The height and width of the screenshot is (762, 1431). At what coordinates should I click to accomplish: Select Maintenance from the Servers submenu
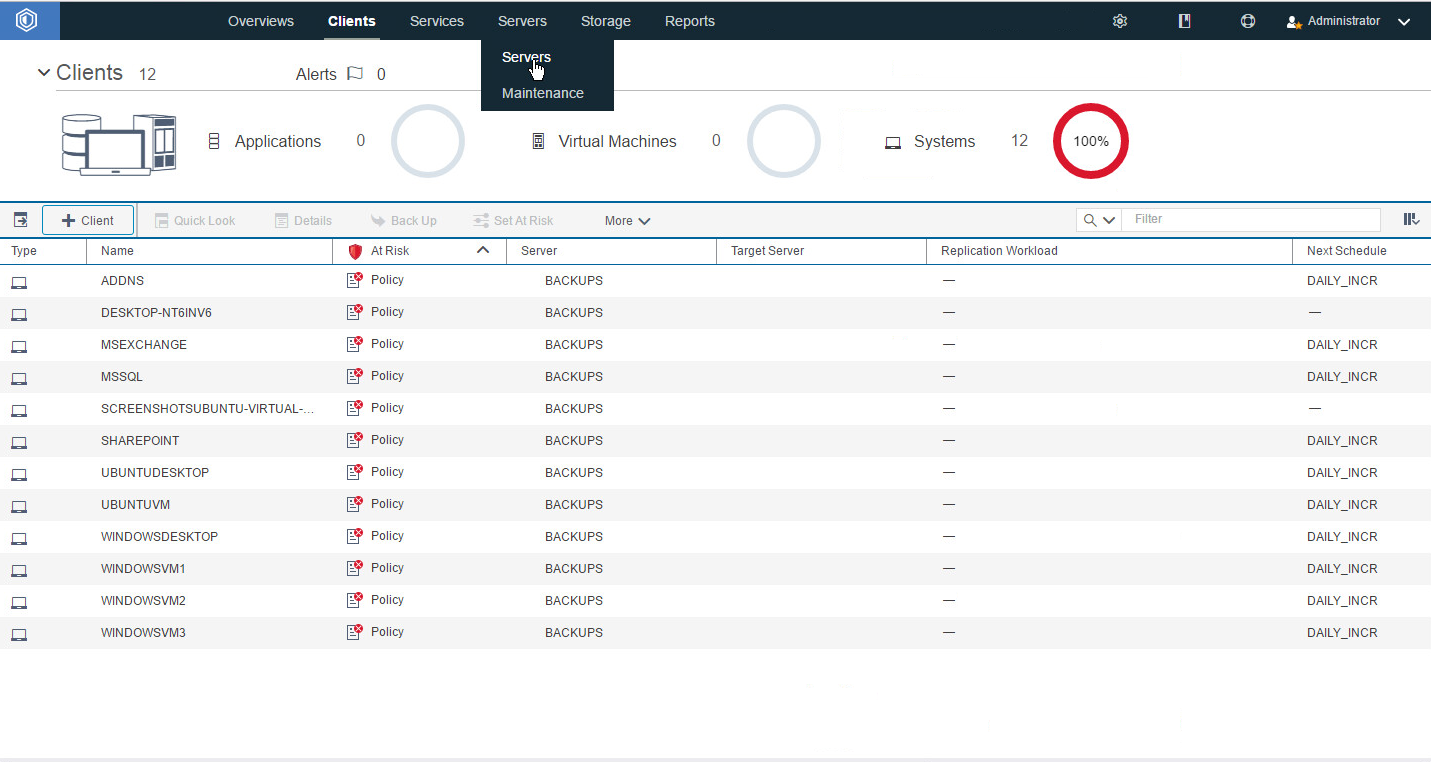(x=542, y=93)
